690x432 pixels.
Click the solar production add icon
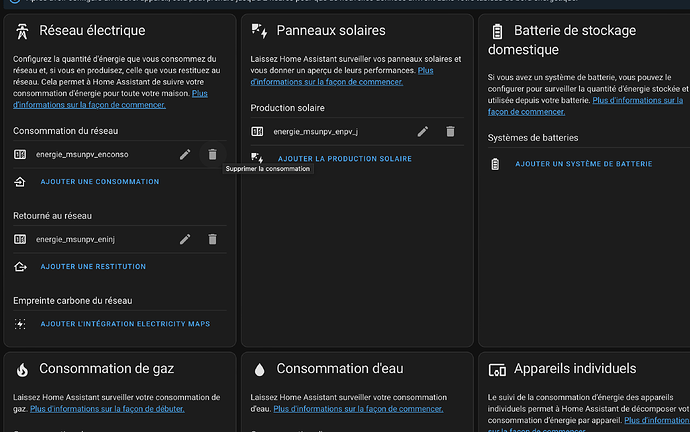click(x=257, y=158)
